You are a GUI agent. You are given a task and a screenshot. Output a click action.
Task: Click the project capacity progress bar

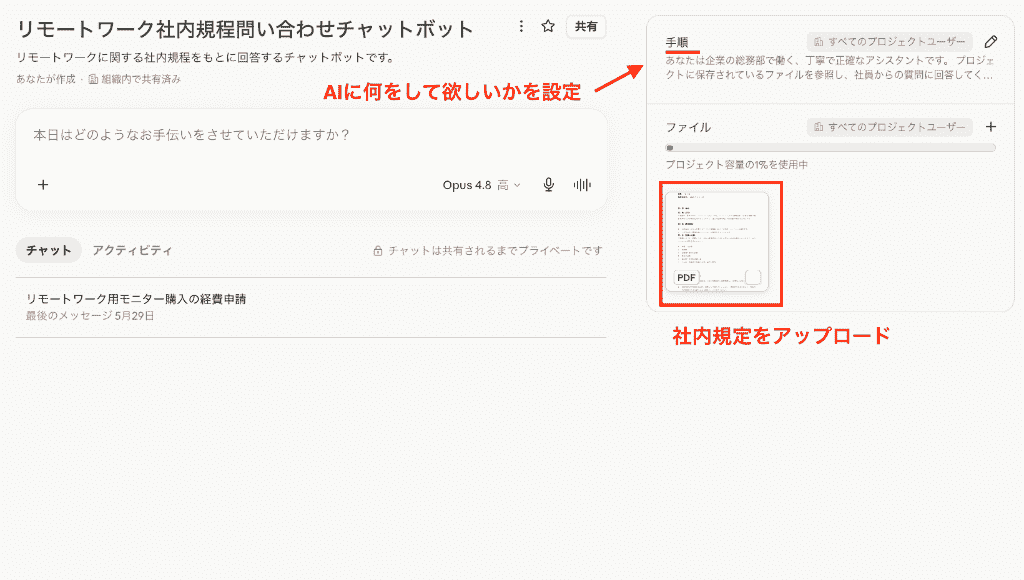830,148
